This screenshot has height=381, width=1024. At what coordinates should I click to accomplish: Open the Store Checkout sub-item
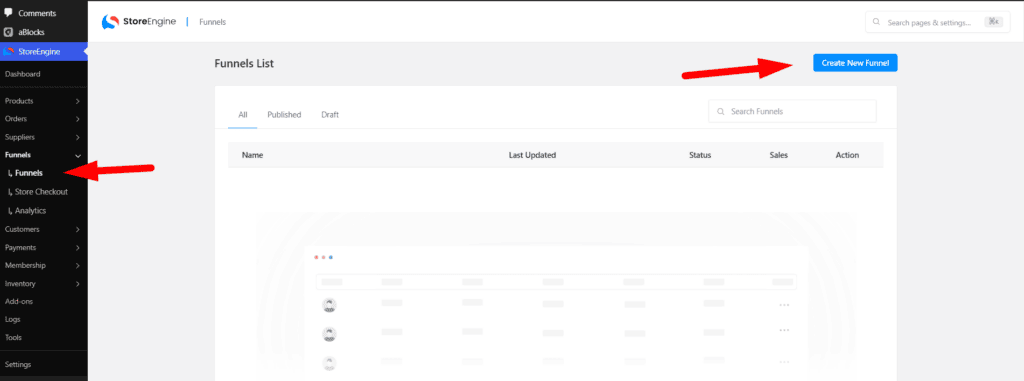point(40,191)
